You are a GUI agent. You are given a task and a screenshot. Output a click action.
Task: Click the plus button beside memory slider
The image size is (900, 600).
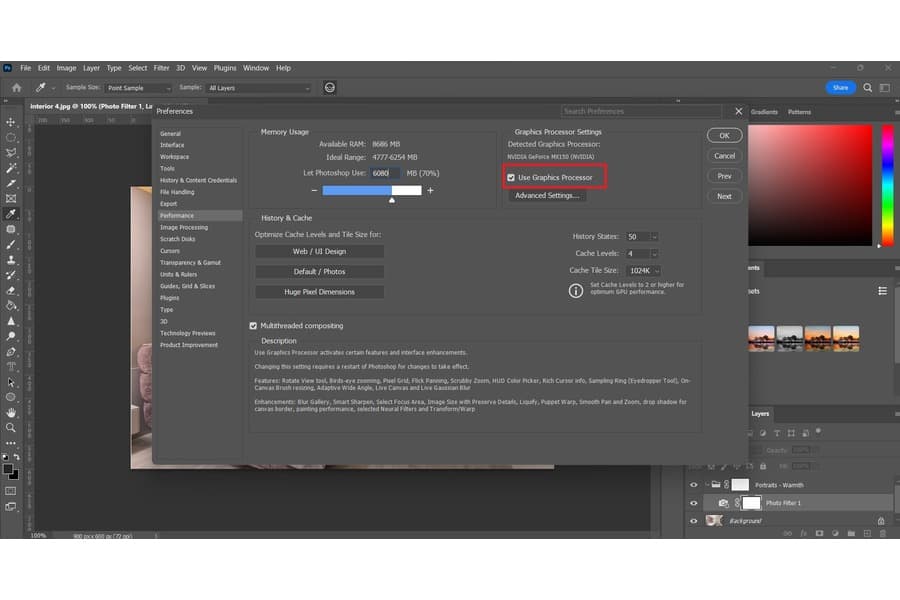pyautogui.click(x=430, y=191)
